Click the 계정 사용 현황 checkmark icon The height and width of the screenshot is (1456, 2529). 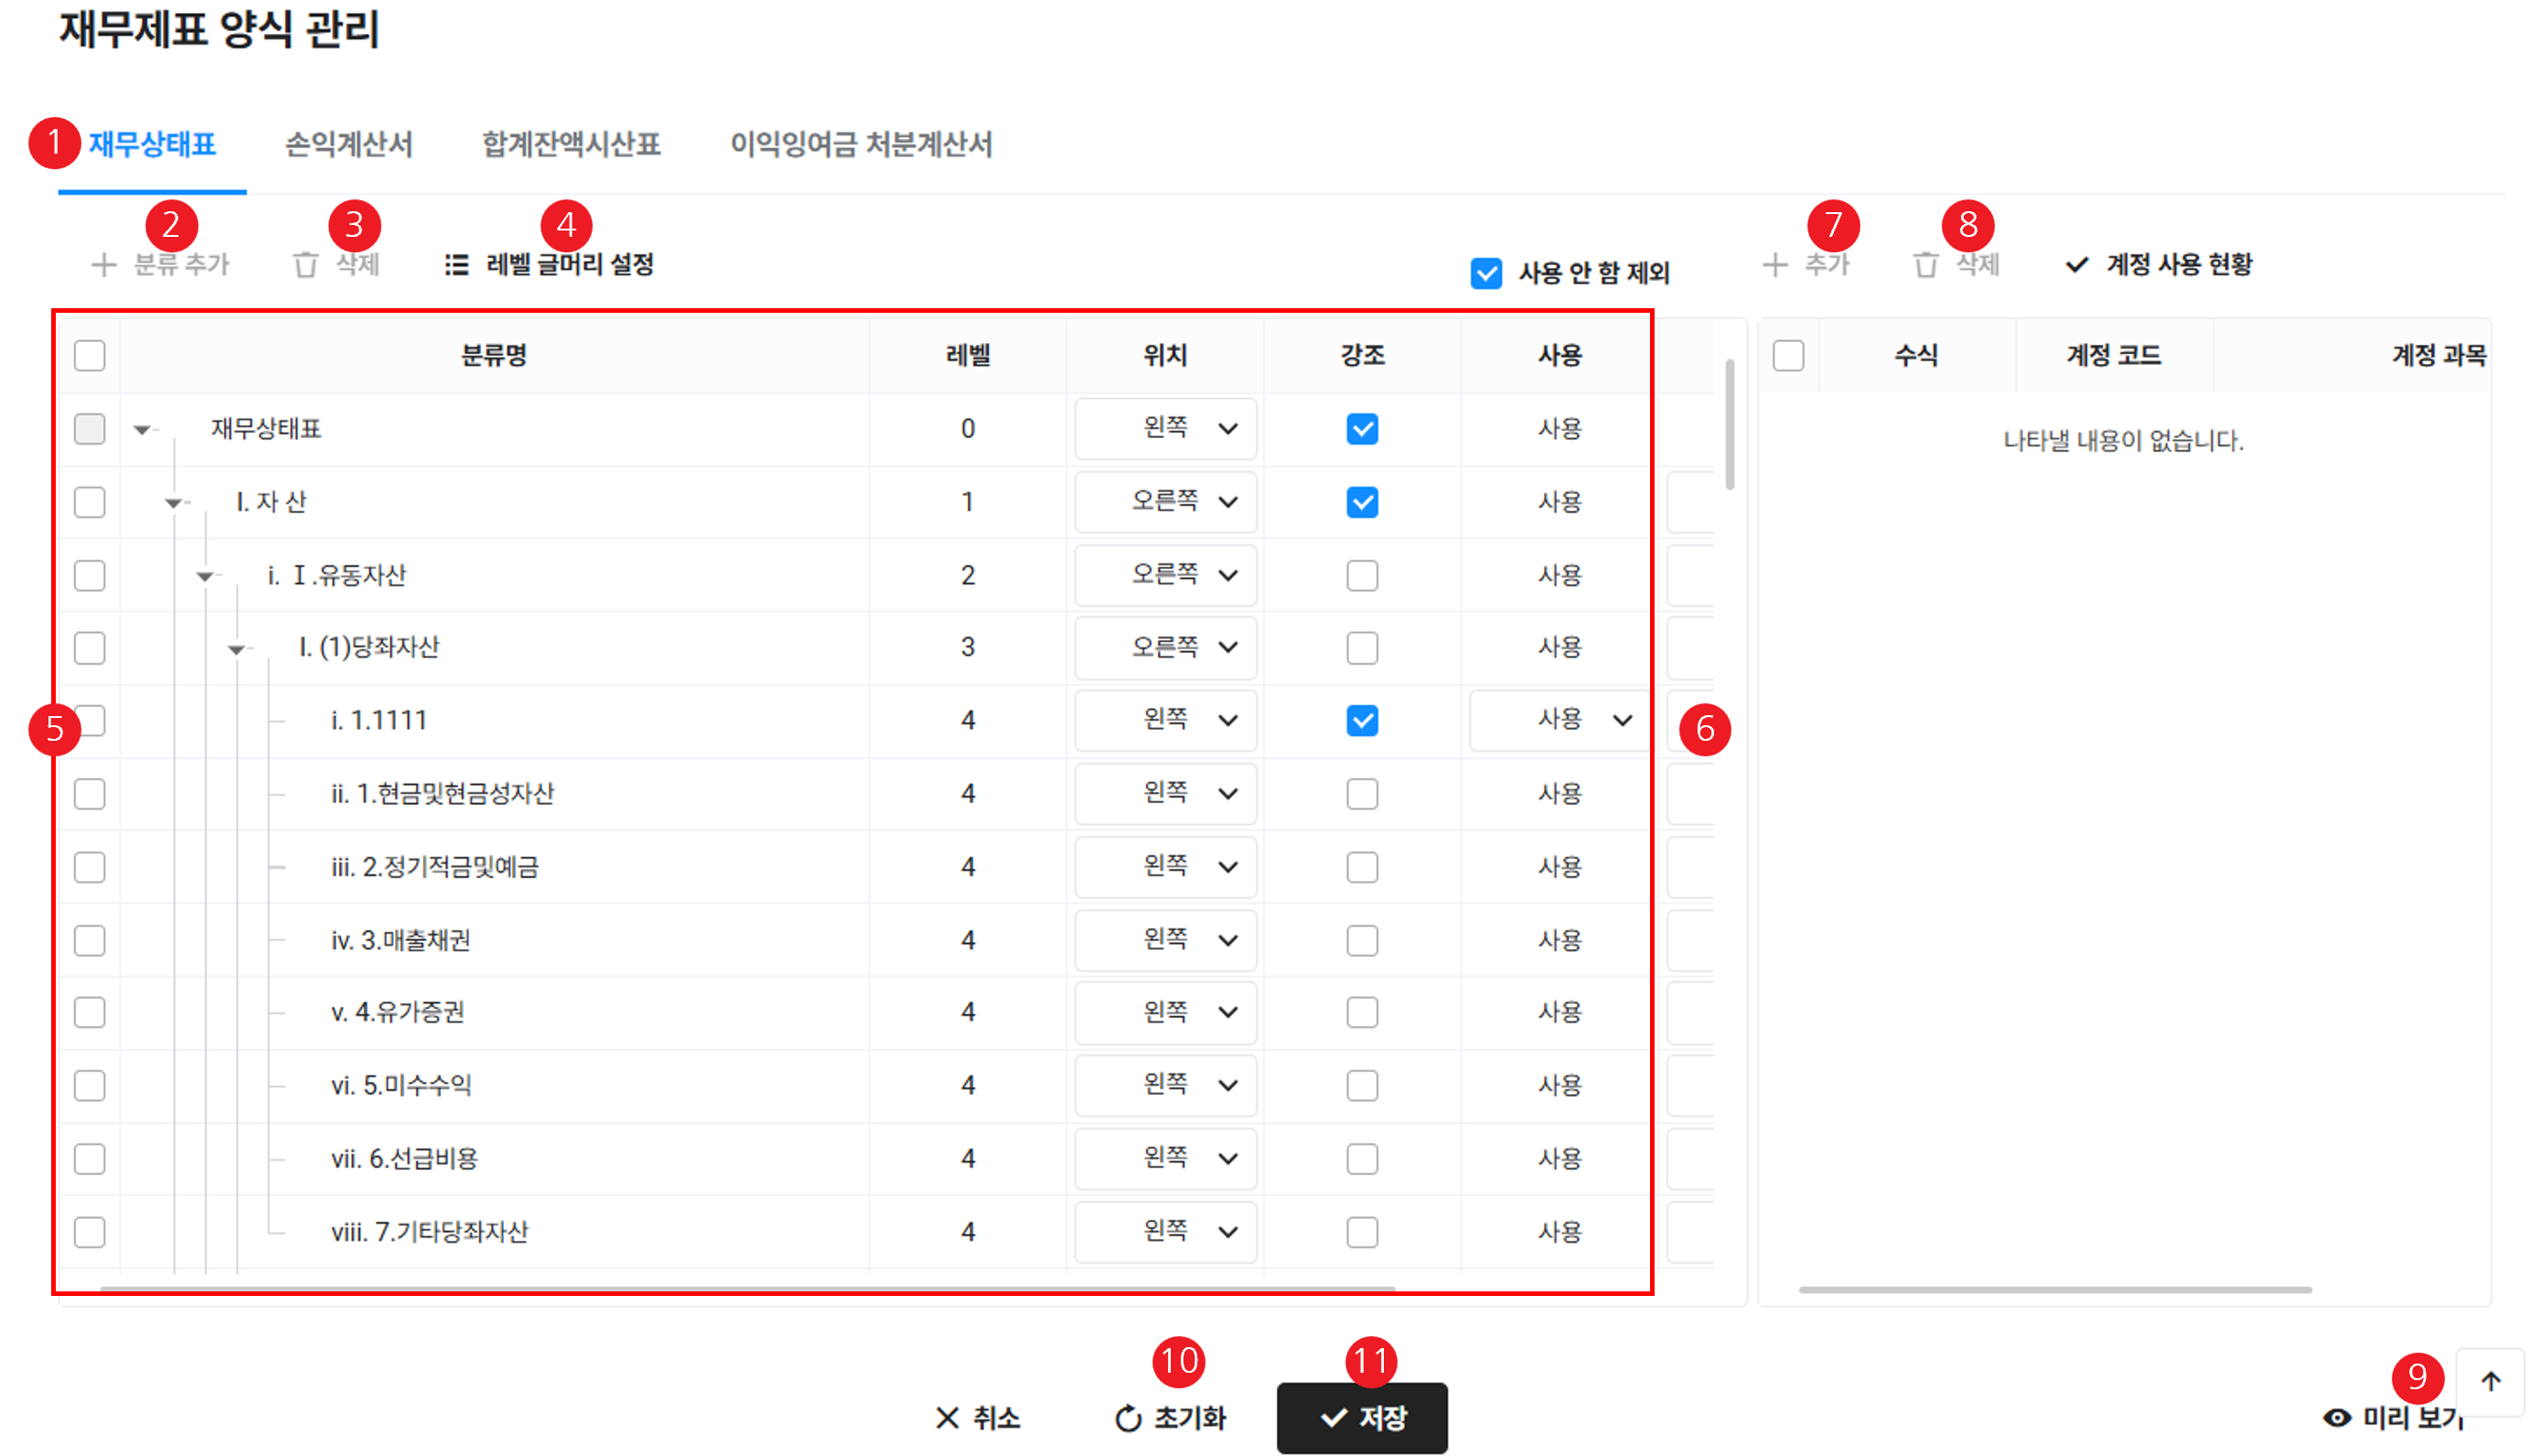click(2077, 265)
